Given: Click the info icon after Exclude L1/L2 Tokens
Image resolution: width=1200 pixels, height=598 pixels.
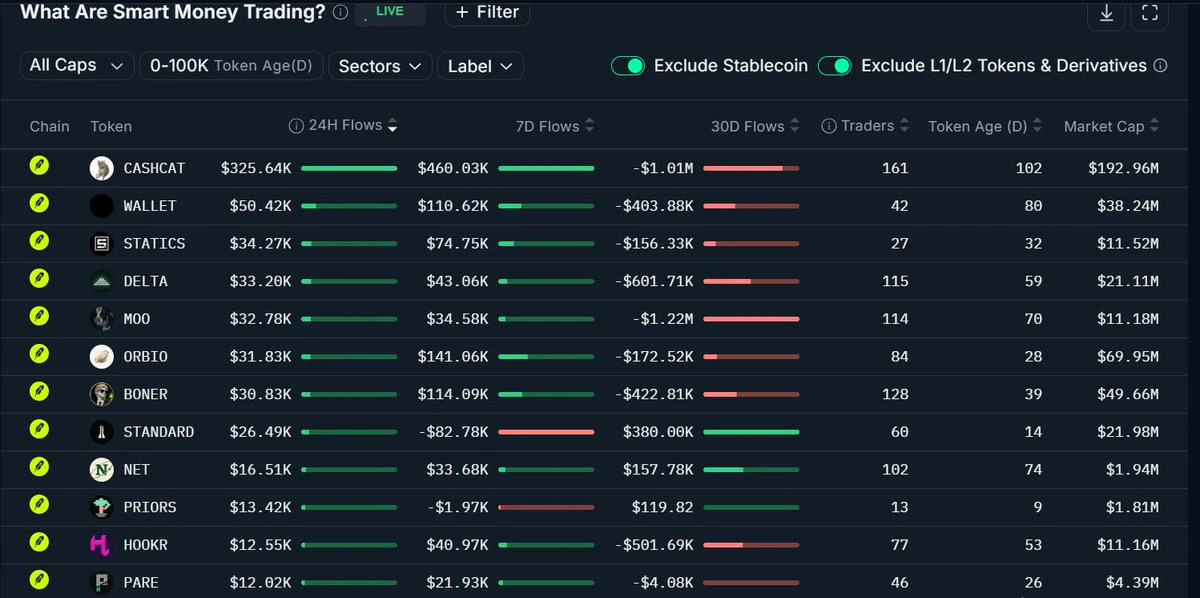Looking at the screenshot, I should pyautogui.click(x=1160, y=66).
